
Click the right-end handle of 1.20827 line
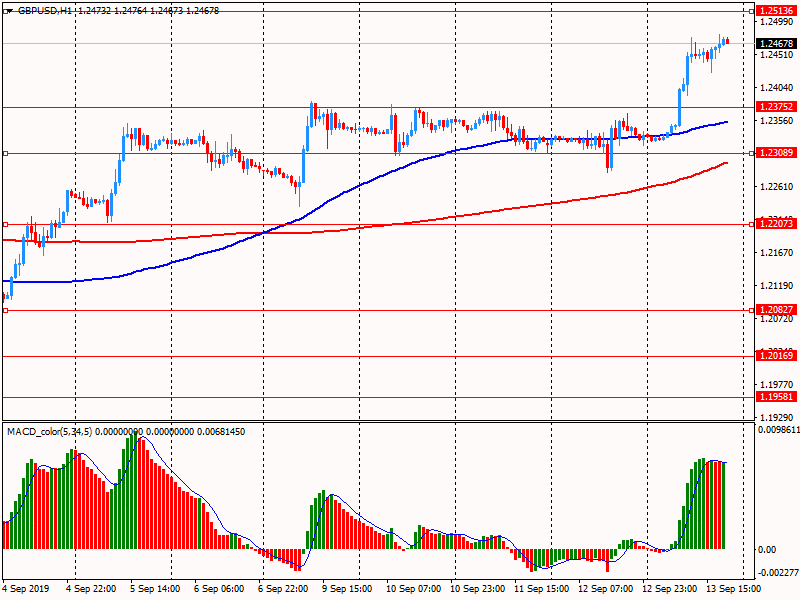tap(752, 310)
